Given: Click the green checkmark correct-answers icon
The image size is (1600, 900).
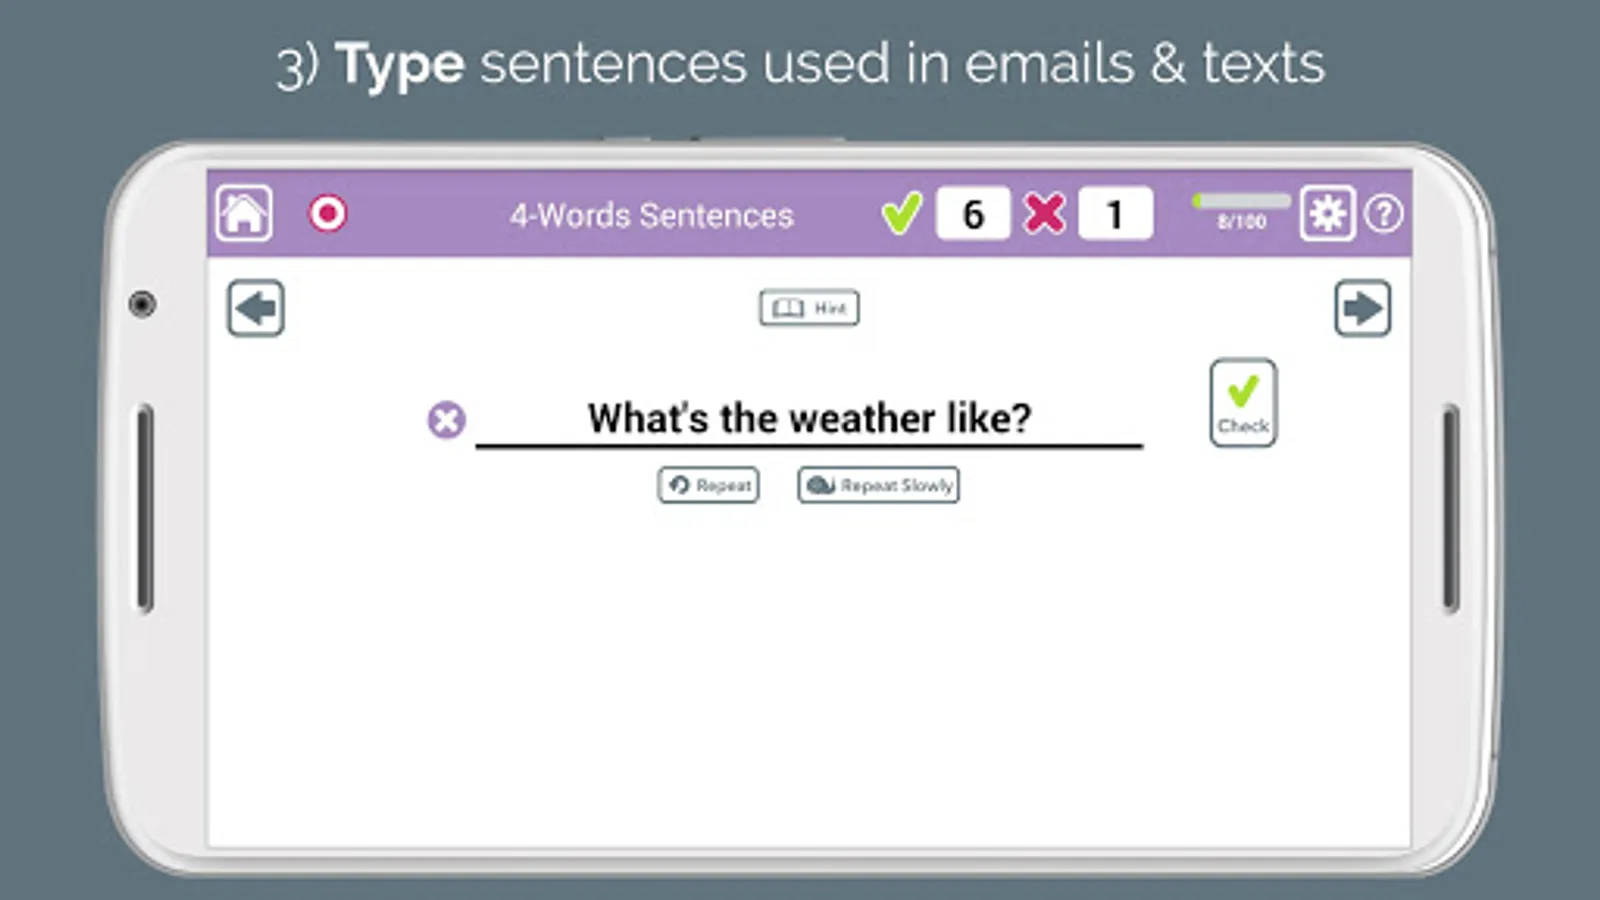Looking at the screenshot, I should [x=901, y=212].
